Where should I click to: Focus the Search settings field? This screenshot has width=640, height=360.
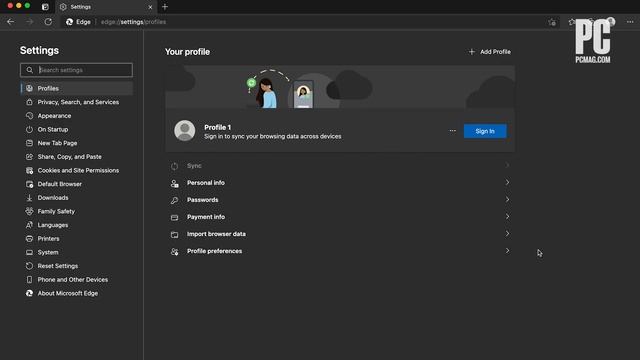[x=76, y=70]
